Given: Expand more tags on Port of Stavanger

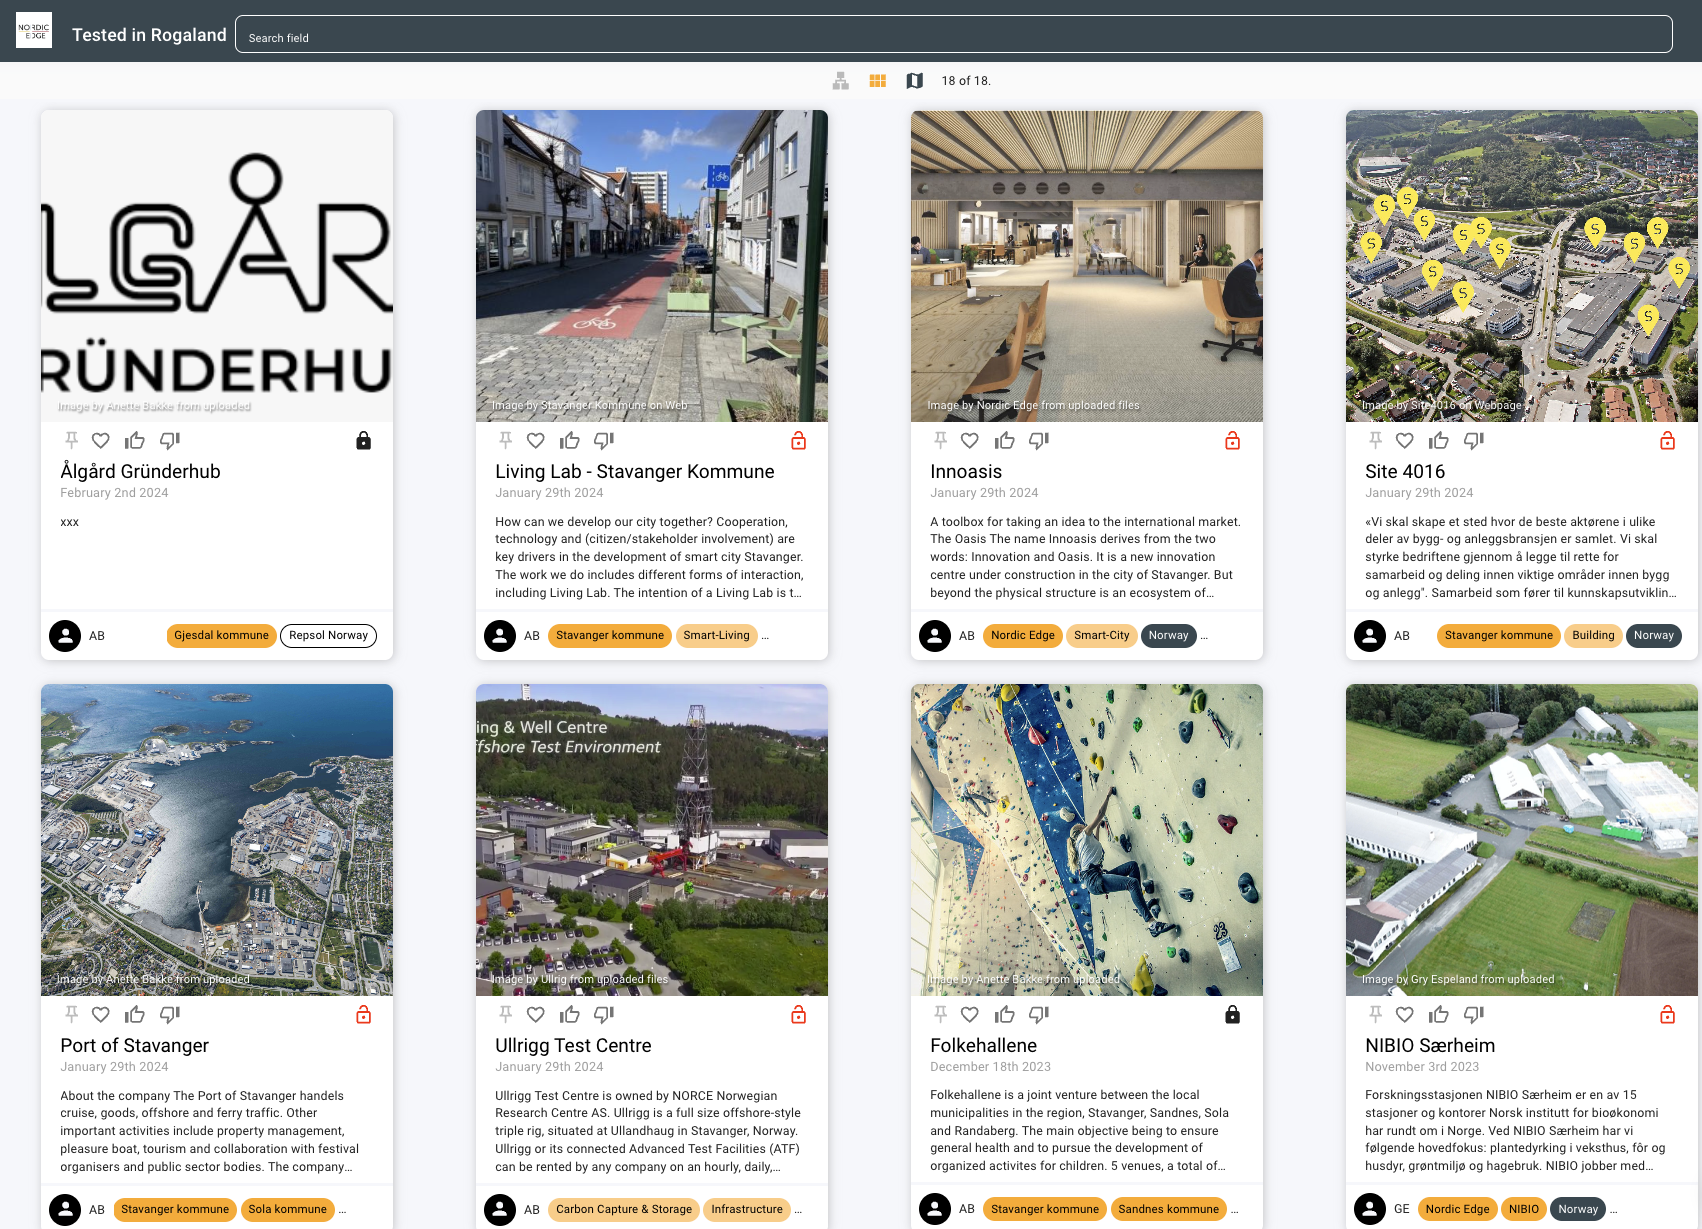Looking at the screenshot, I should tap(342, 1210).
